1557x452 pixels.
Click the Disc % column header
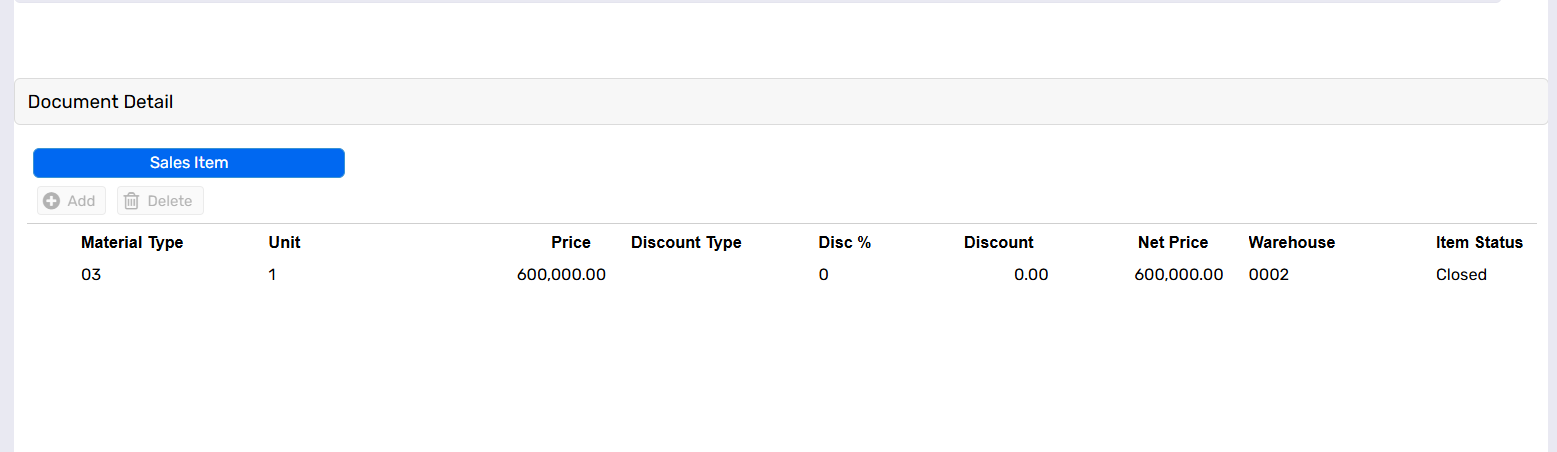point(845,242)
